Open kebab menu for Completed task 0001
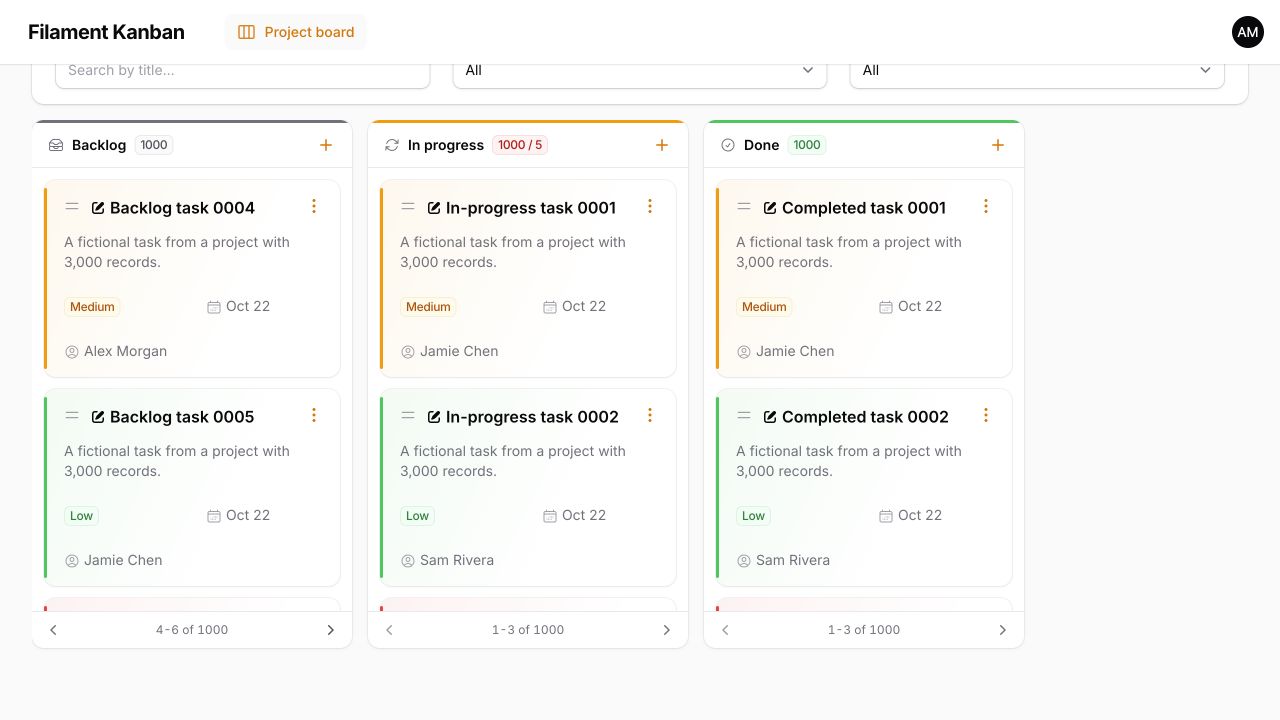Image resolution: width=1280 pixels, height=720 pixels. (x=986, y=206)
